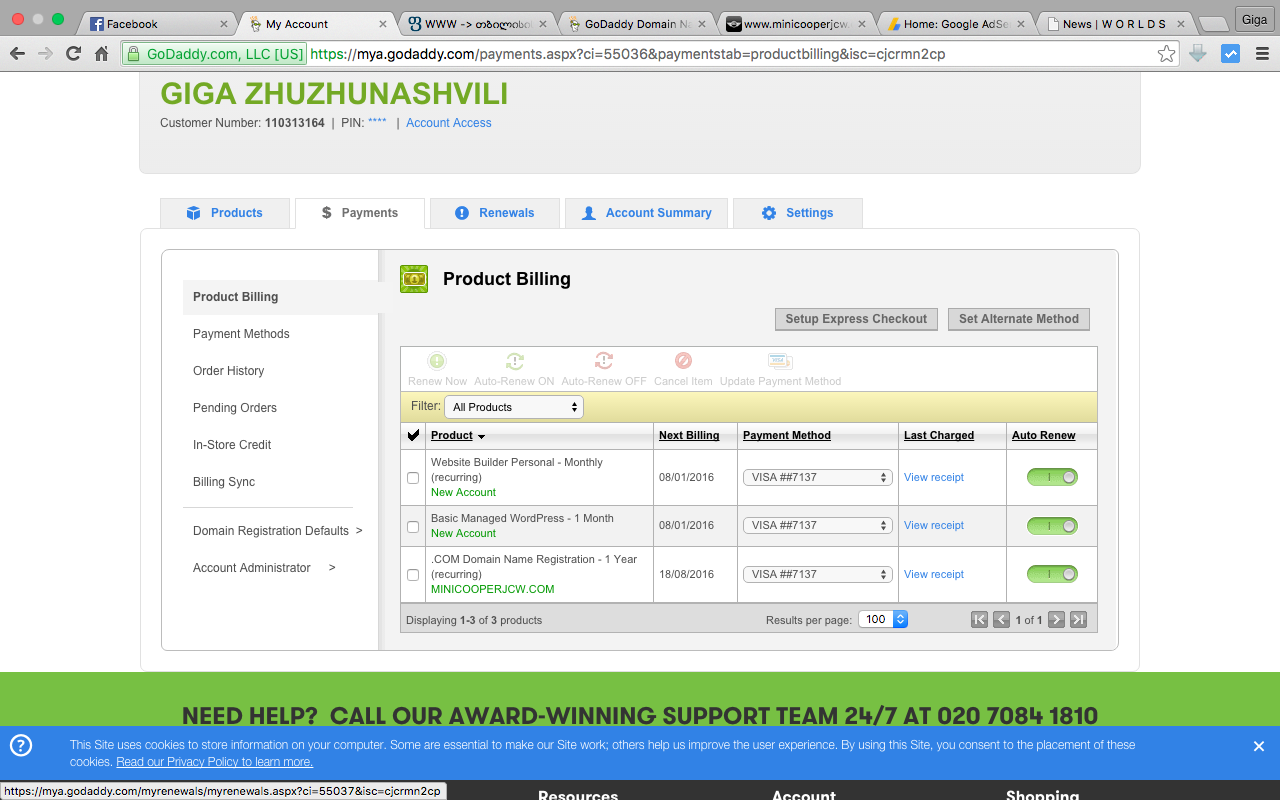Select the Basic Managed WordPress checkbox
Image resolution: width=1280 pixels, height=800 pixels.
413,526
